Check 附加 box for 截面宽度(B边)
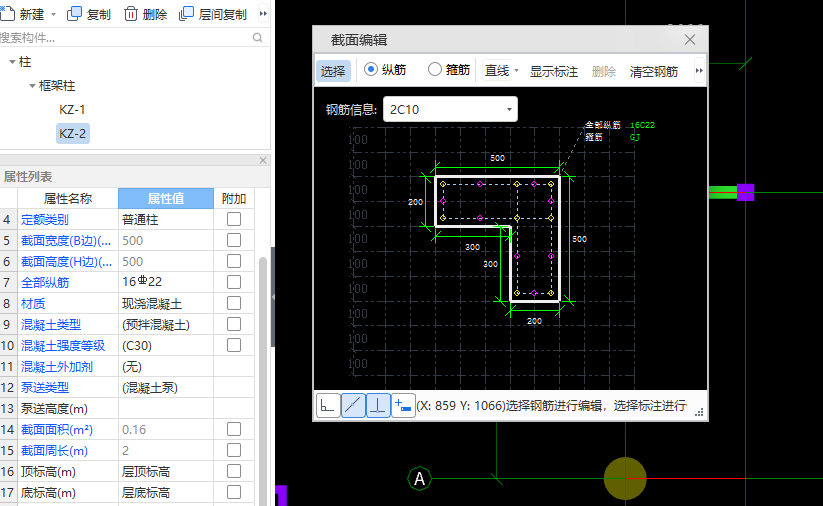This screenshot has height=506, width=823. click(x=234, y=240)
